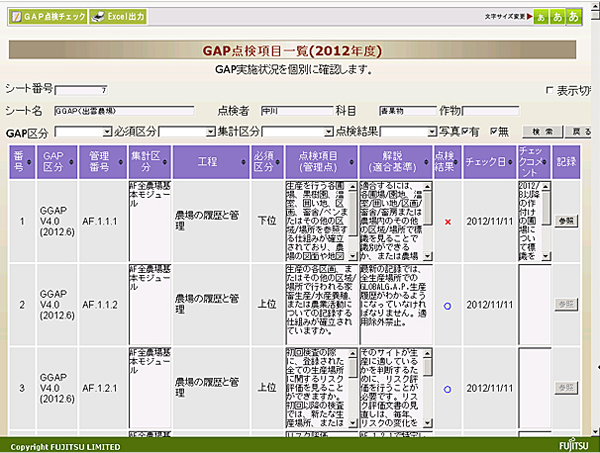Click 下位 in row 1
Screen dimensions: 600x453
(x=267, y=221)
